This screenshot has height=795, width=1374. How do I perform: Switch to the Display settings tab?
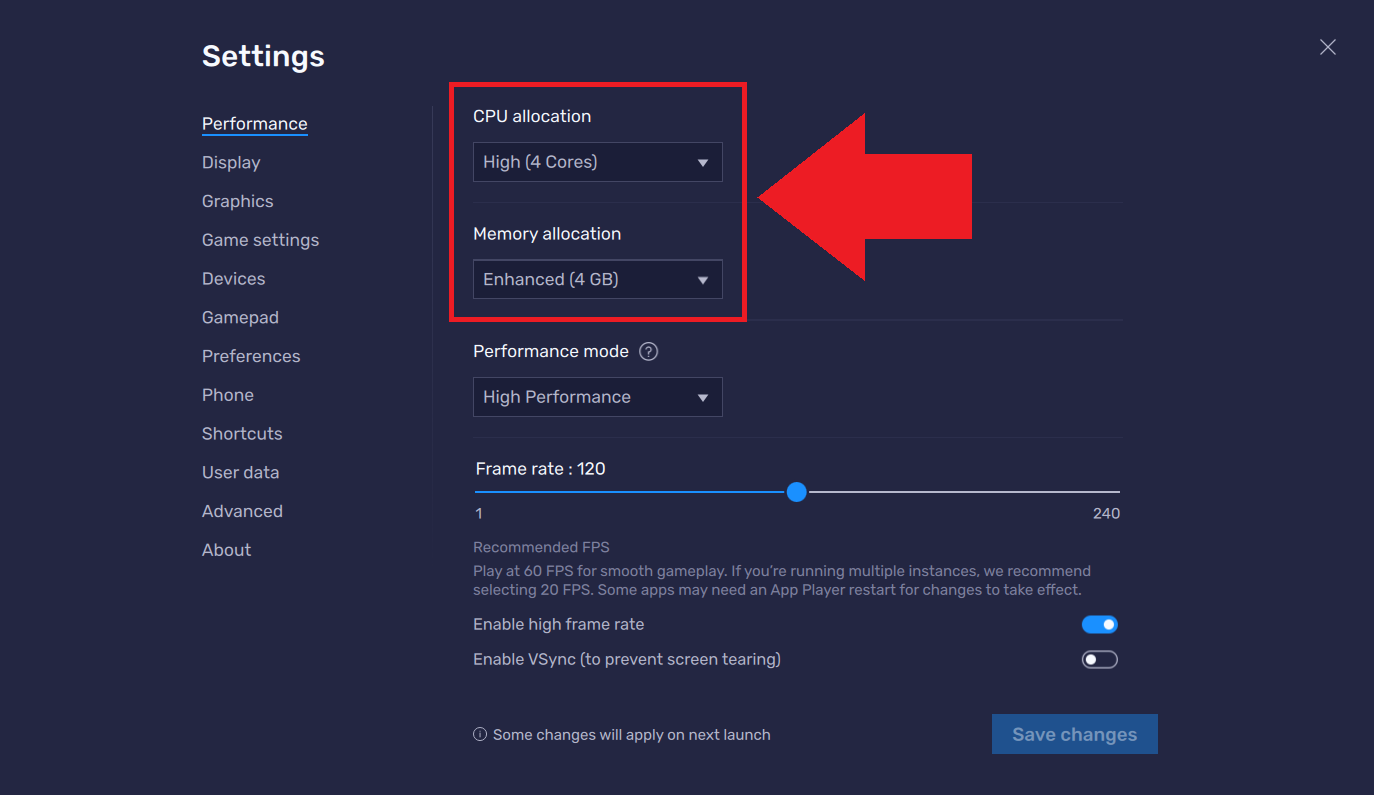coord(231,163)
